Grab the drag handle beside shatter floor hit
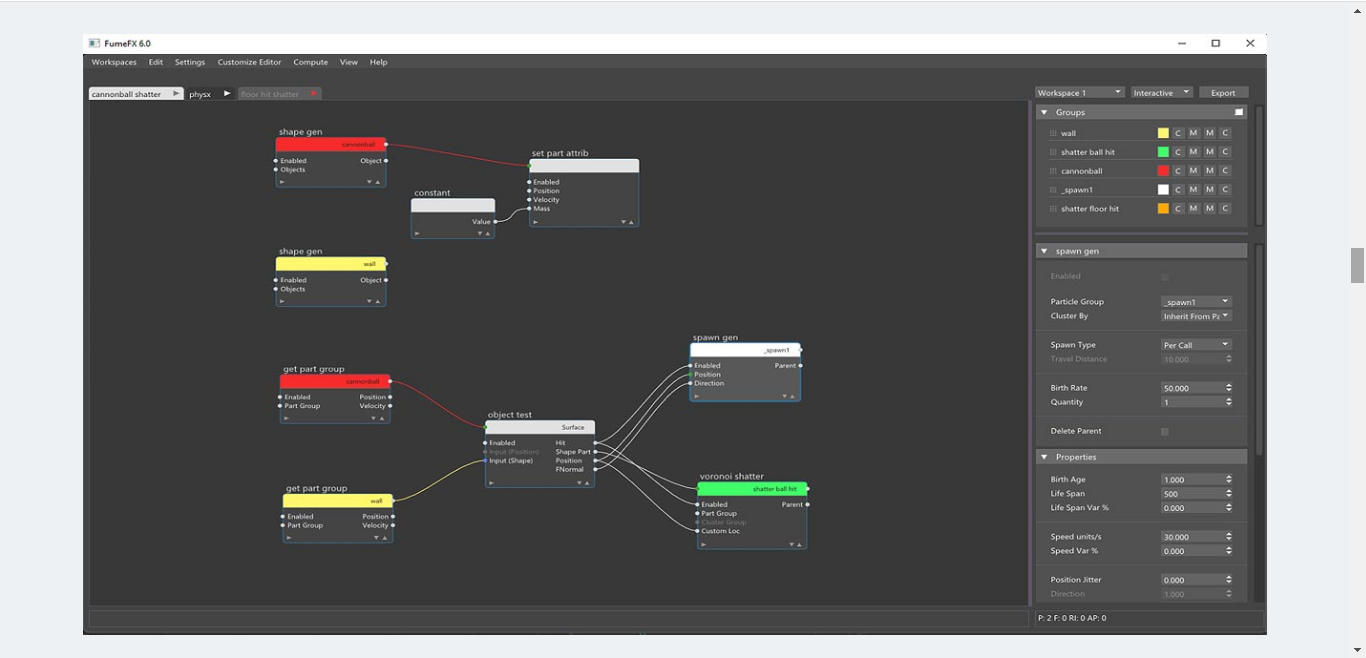 (x=1053, y=209)
